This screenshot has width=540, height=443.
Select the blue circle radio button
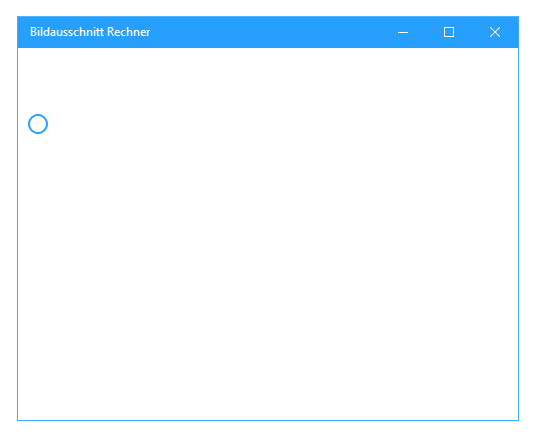click(x=38, y=124)
